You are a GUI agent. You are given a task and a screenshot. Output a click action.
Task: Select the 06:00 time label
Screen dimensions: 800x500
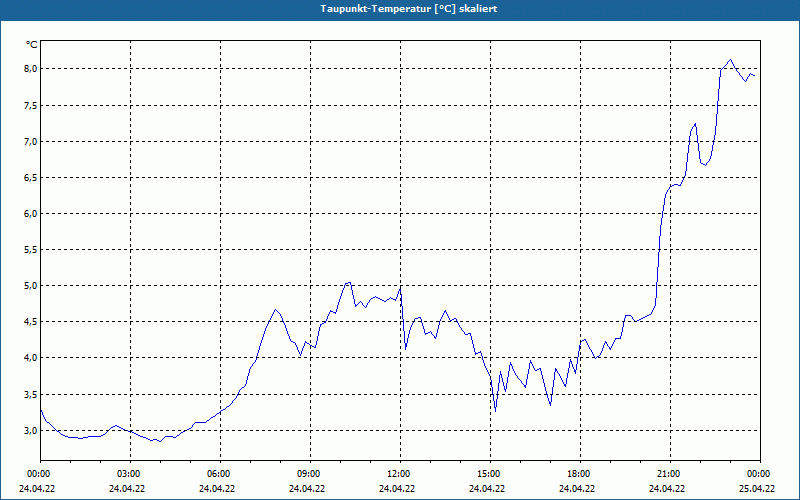(220, 474)
